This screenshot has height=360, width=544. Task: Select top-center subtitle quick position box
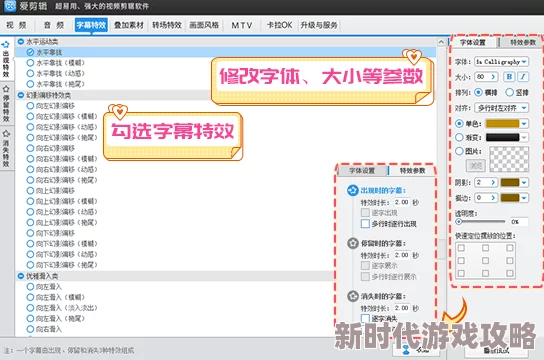pos(485,248)
